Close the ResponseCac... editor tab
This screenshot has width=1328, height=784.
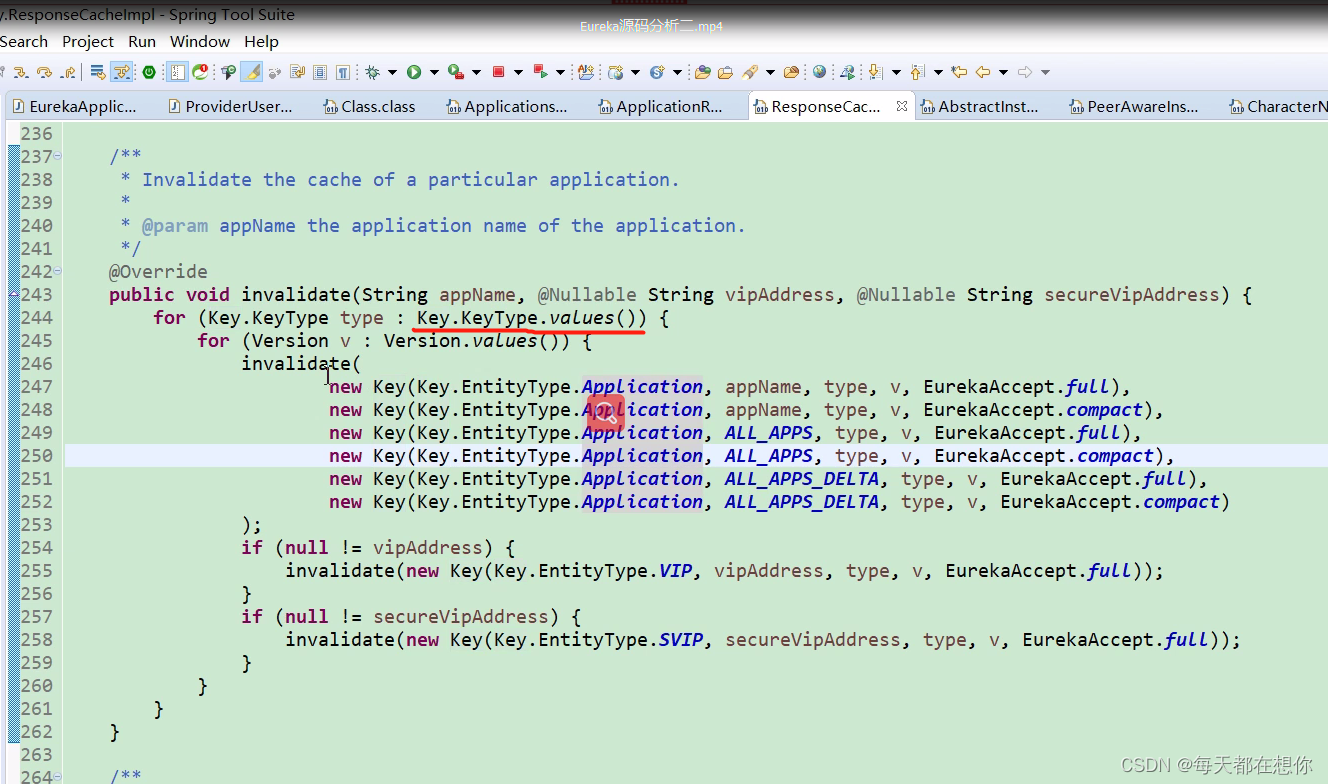(901, 105)
